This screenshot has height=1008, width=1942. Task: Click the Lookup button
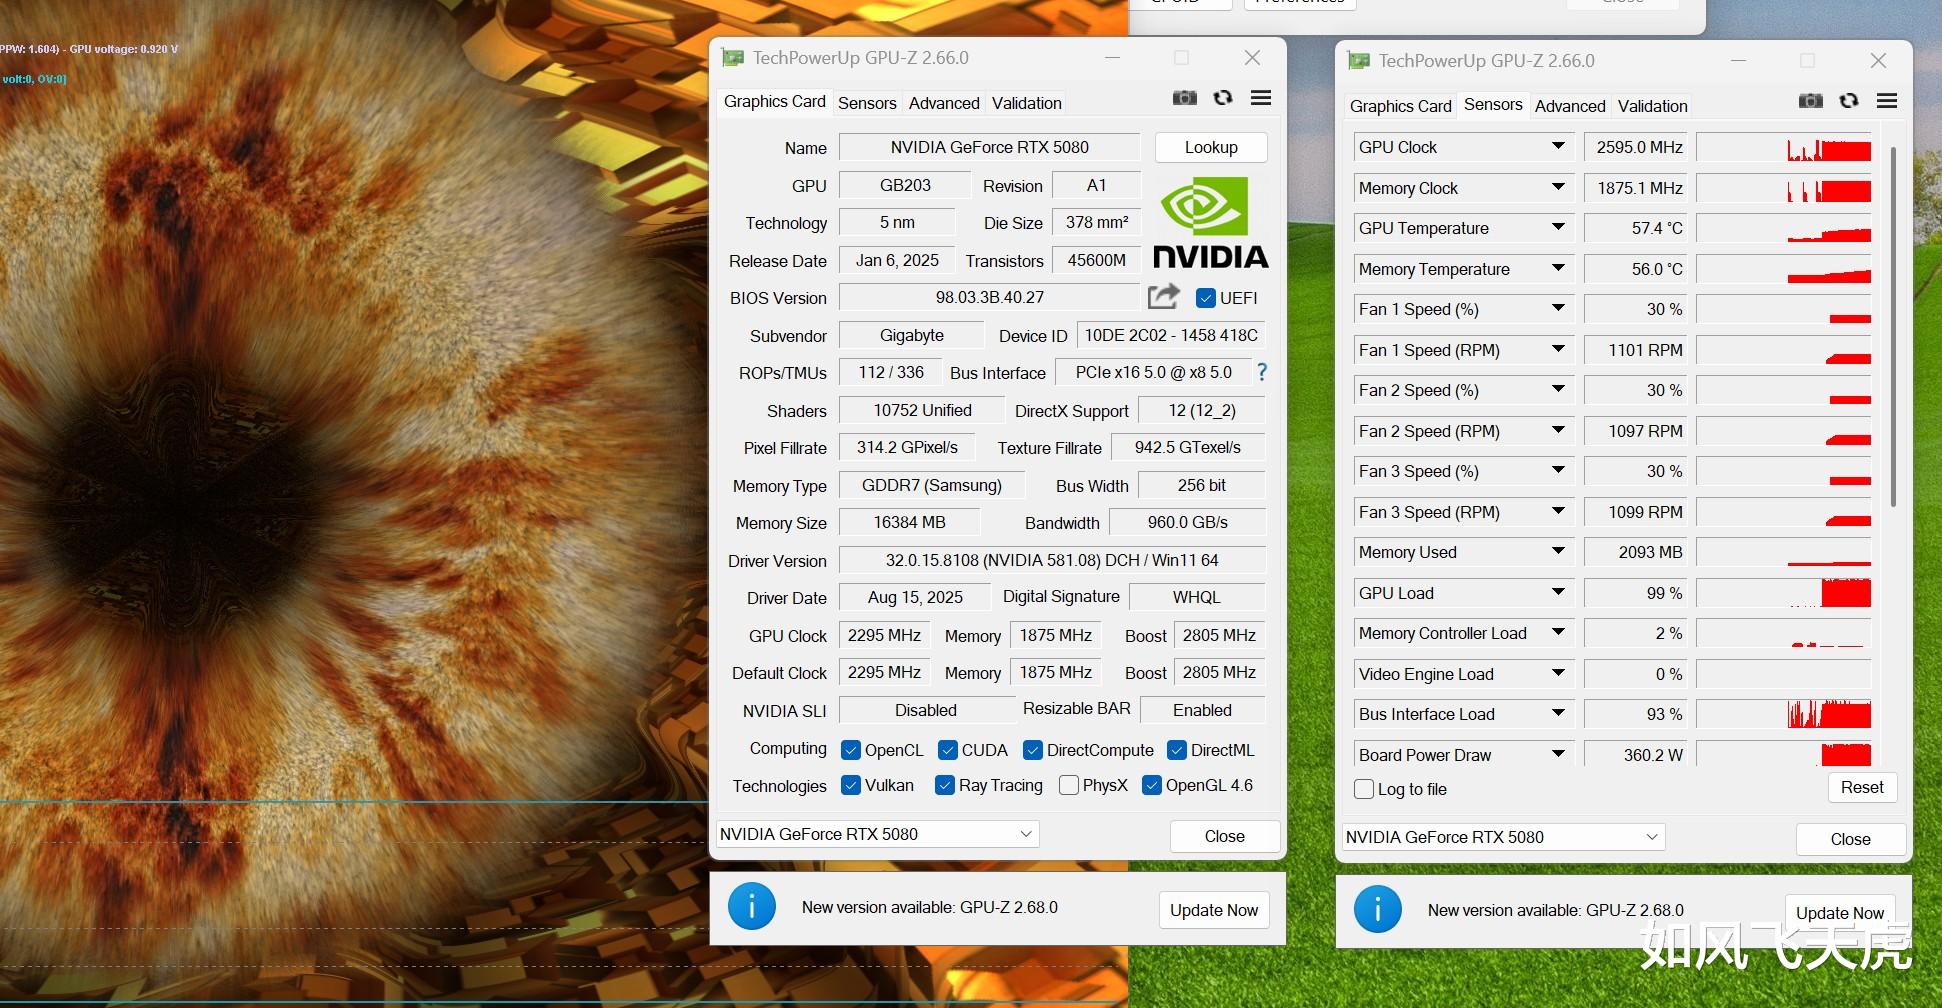tap(1211, 147)
